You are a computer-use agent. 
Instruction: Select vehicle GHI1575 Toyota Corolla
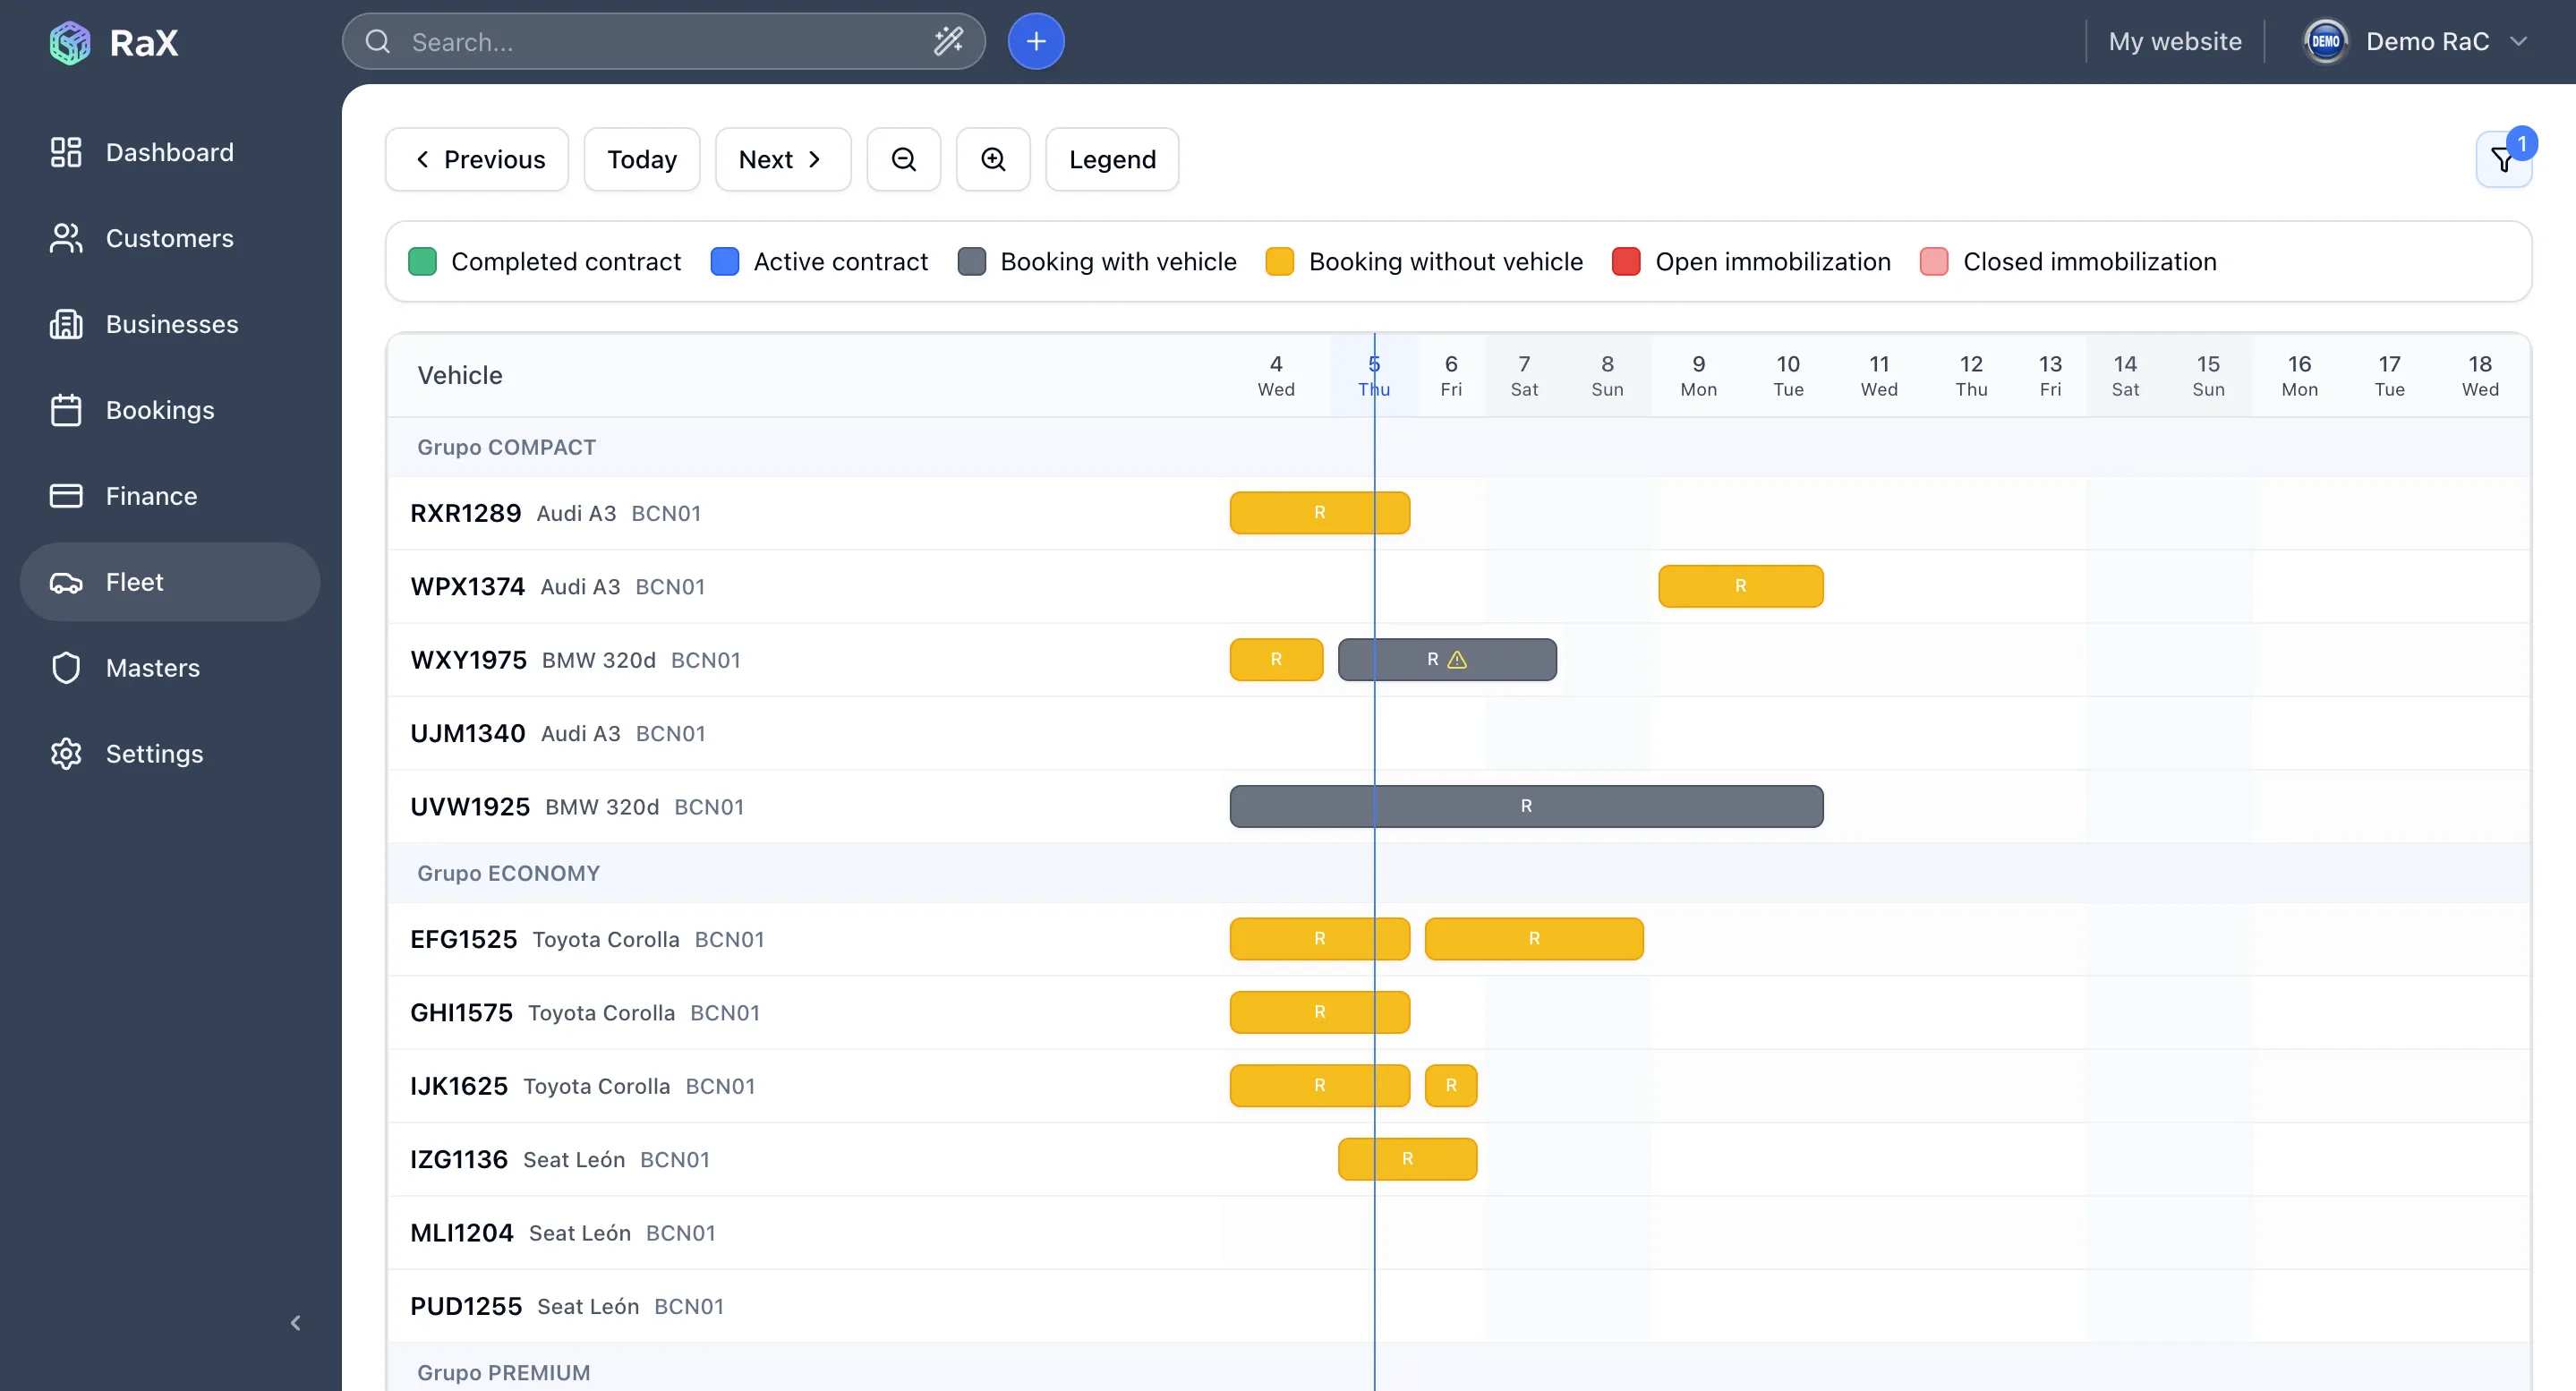pyautogui.click(x=585, y=1012)
